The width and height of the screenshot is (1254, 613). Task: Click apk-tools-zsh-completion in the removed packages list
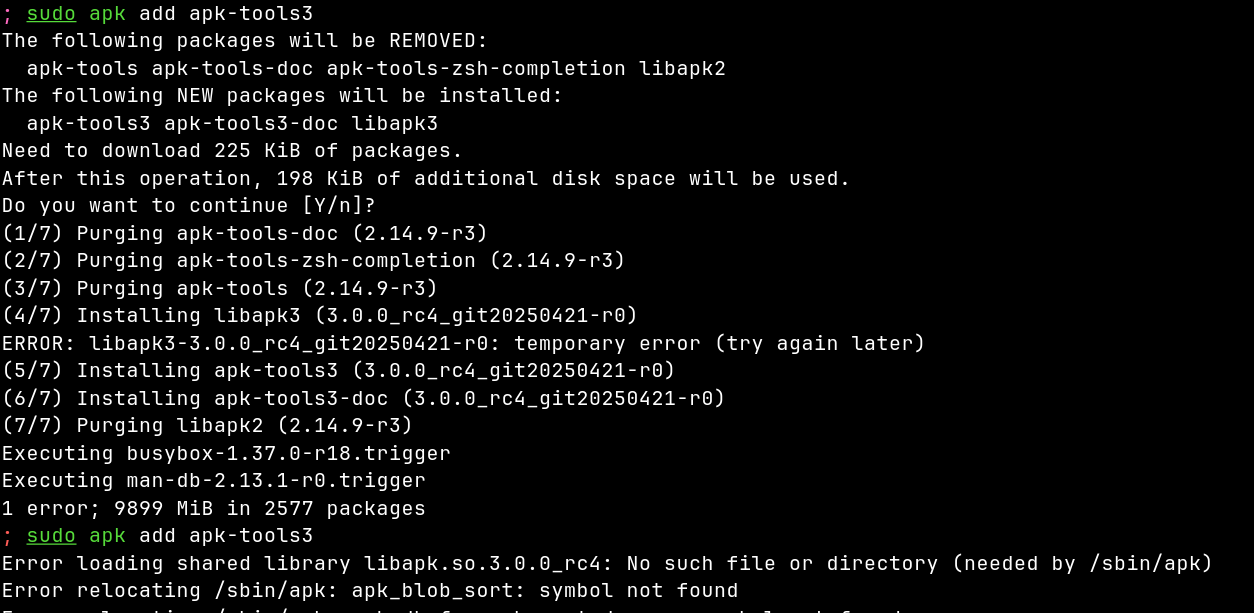[476, 69]
